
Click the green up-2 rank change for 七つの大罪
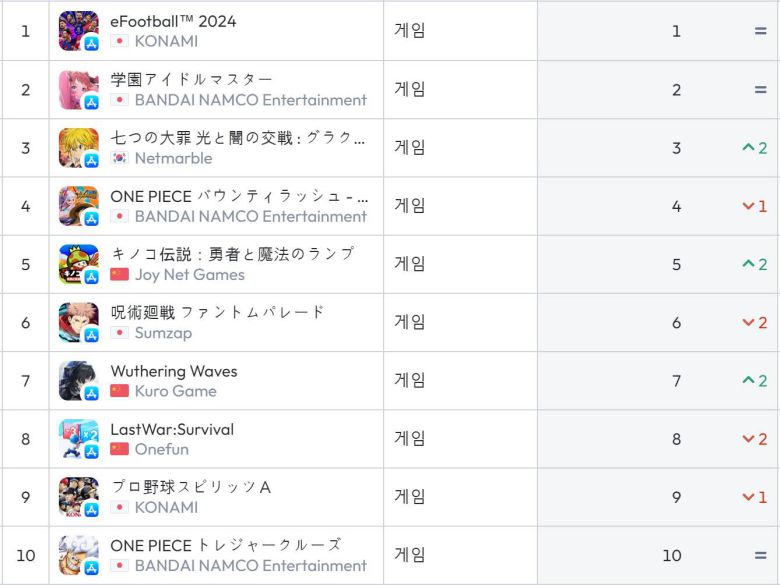(x=754, y=148)
